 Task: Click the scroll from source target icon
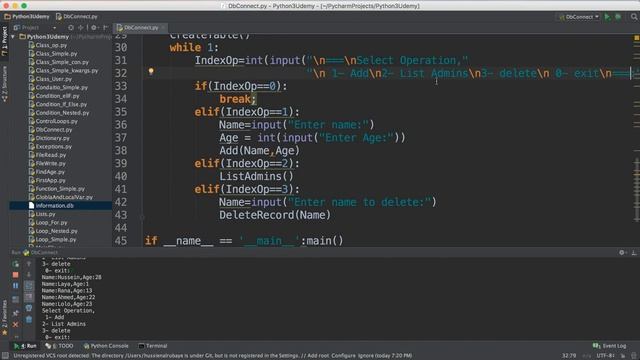(71, 27)
